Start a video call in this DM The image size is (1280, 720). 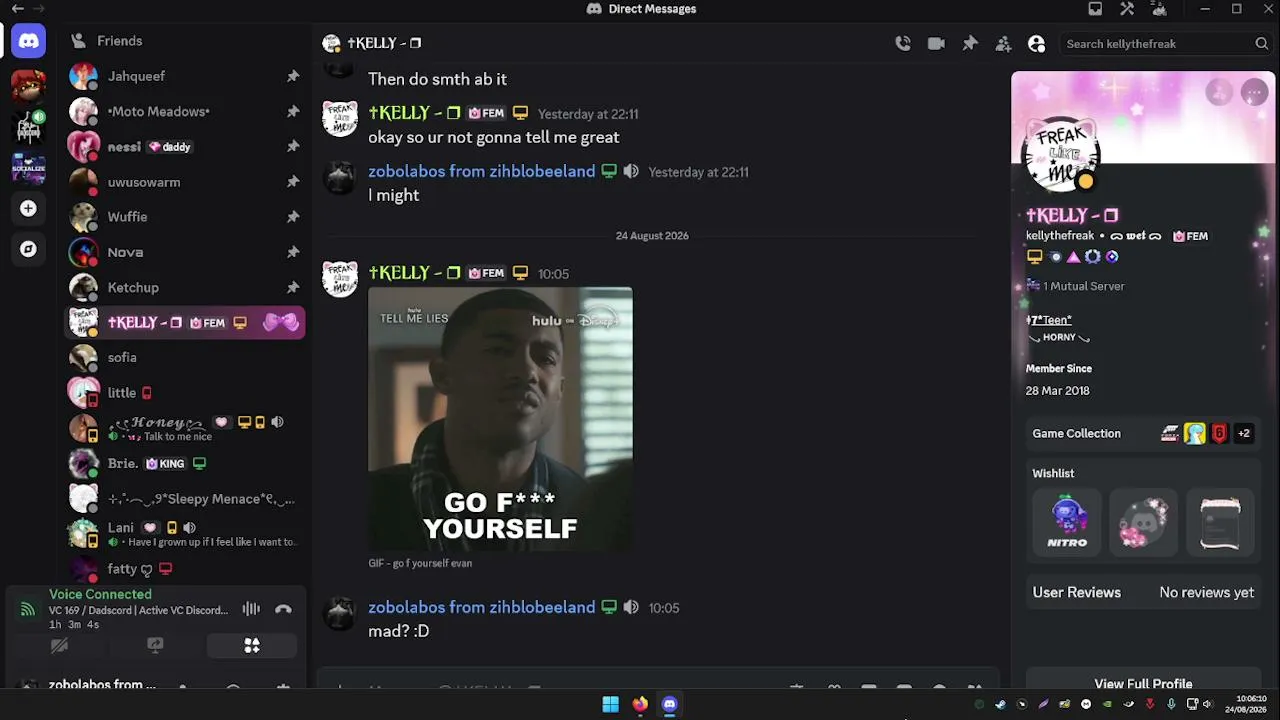(936, 43)
